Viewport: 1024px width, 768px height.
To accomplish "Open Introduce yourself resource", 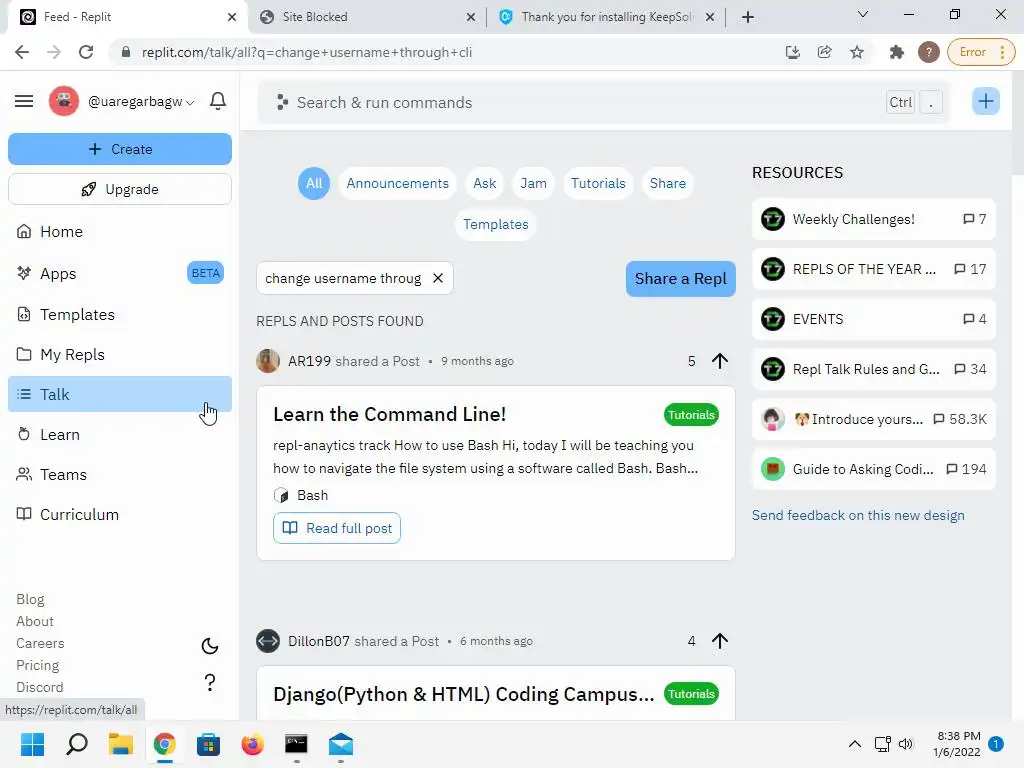I will [x=874, y=419].
